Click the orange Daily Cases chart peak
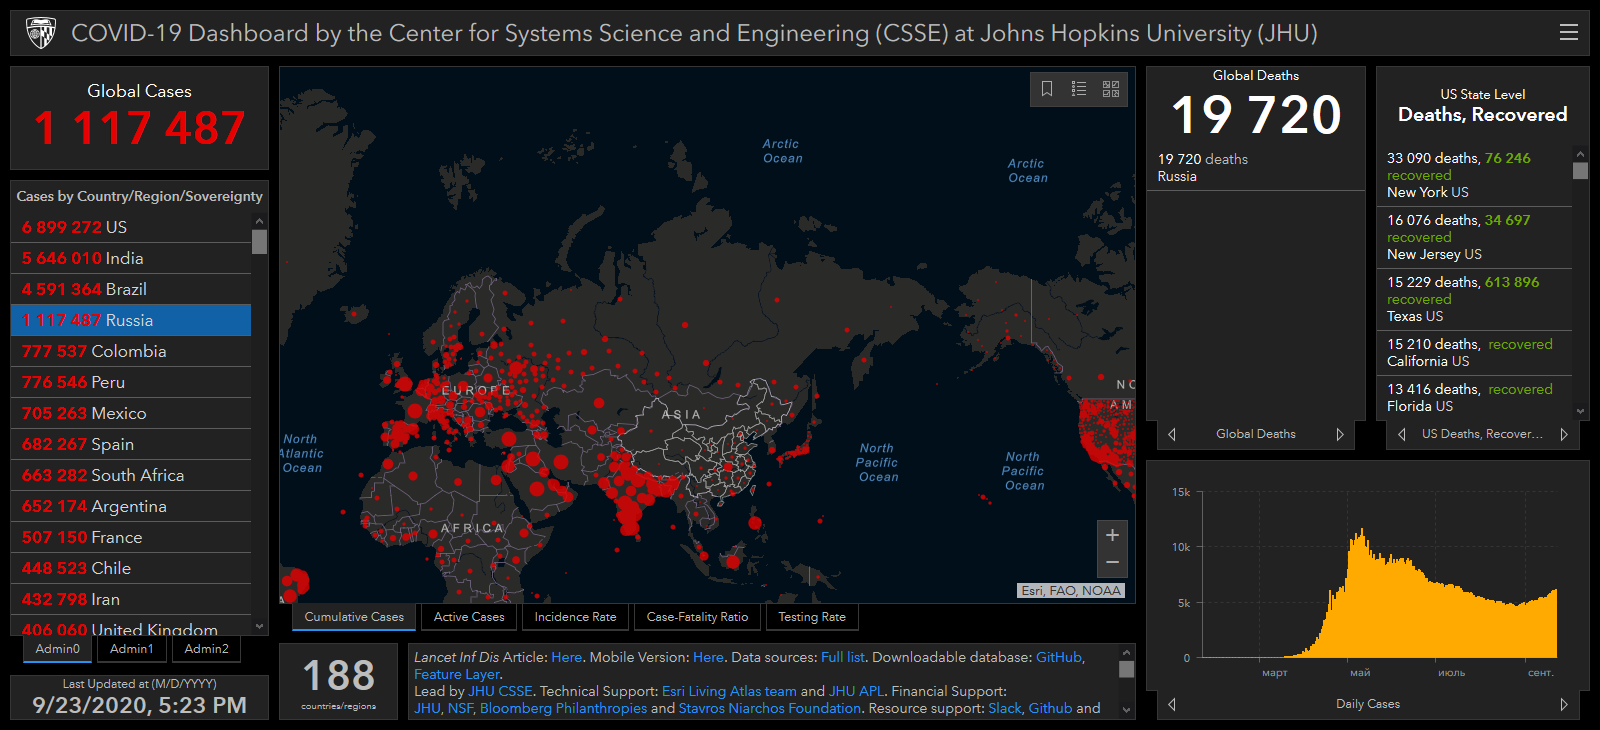This screenshot has width=1600, height=730. (1360, 534)
